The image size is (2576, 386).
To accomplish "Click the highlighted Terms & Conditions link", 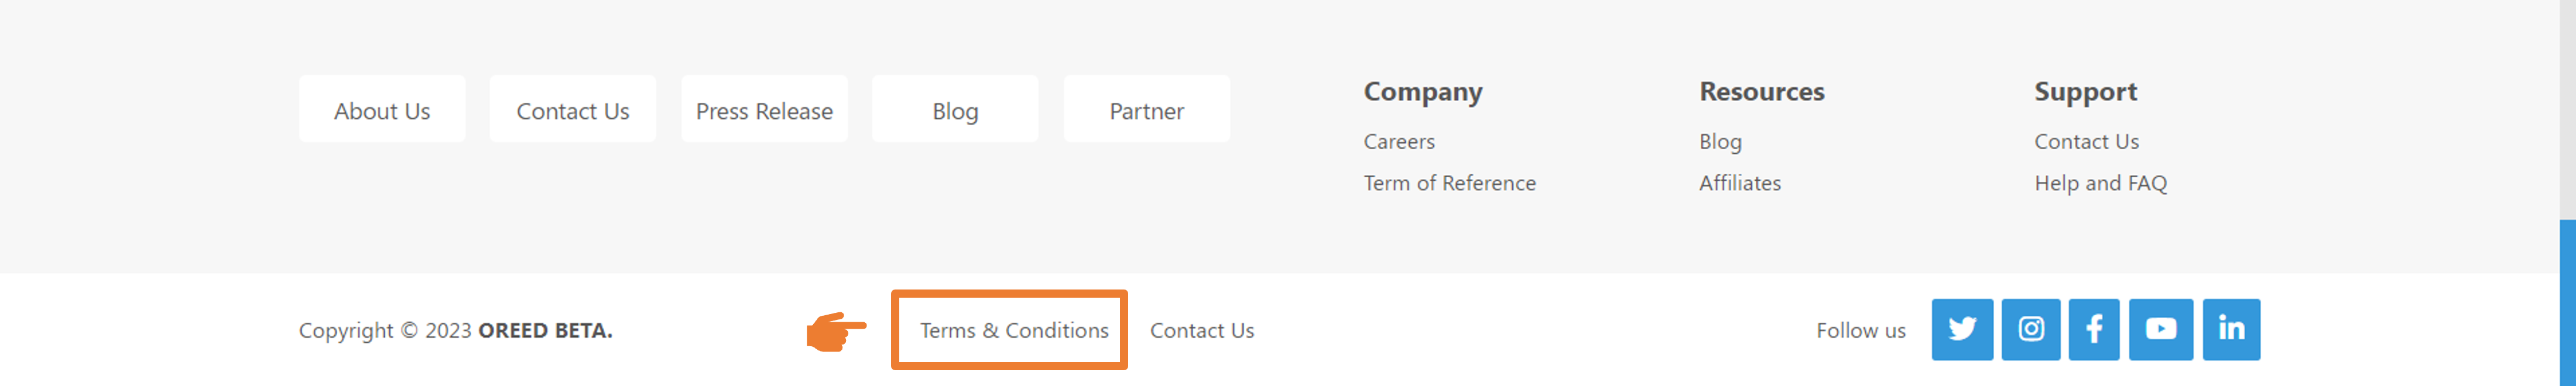I will coord(1014,330).
